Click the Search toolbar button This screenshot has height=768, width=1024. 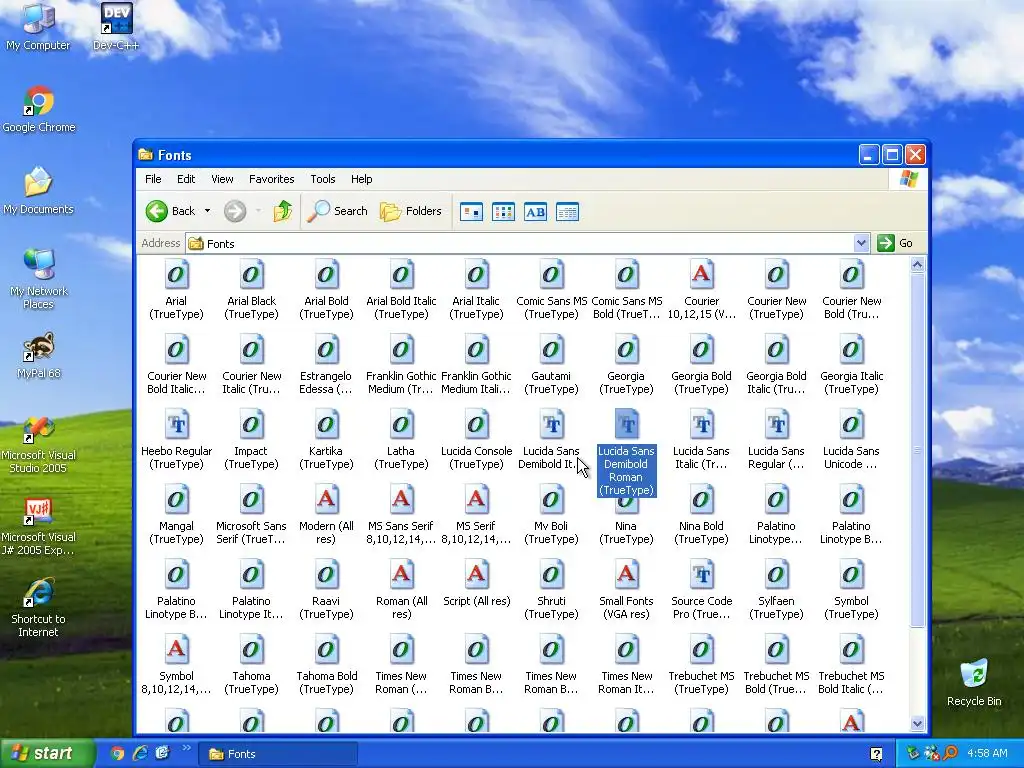click(337, 211)
